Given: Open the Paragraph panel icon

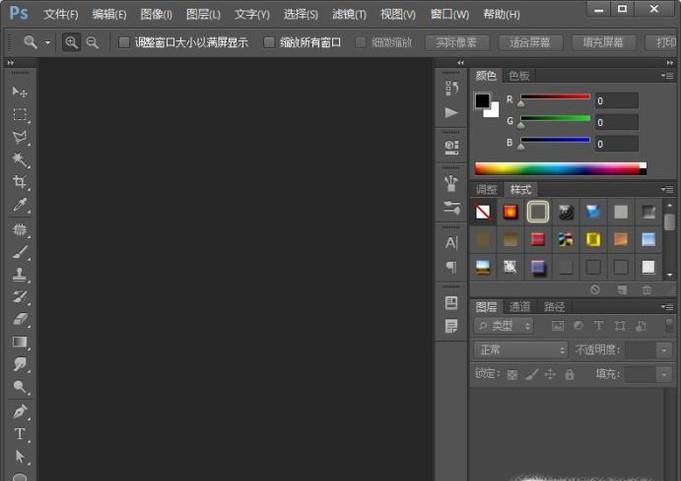Looking at the screenshot, I should pyautogui.click(x=451, y=267).
